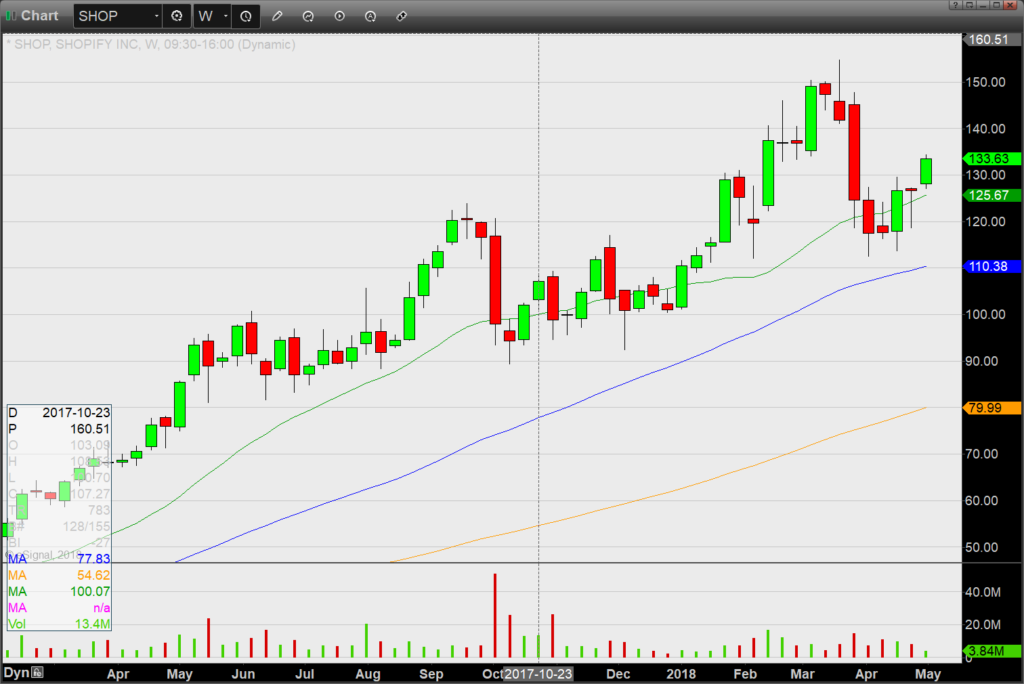Click the 79.99 orange MA price tag

tap(992, 408)
